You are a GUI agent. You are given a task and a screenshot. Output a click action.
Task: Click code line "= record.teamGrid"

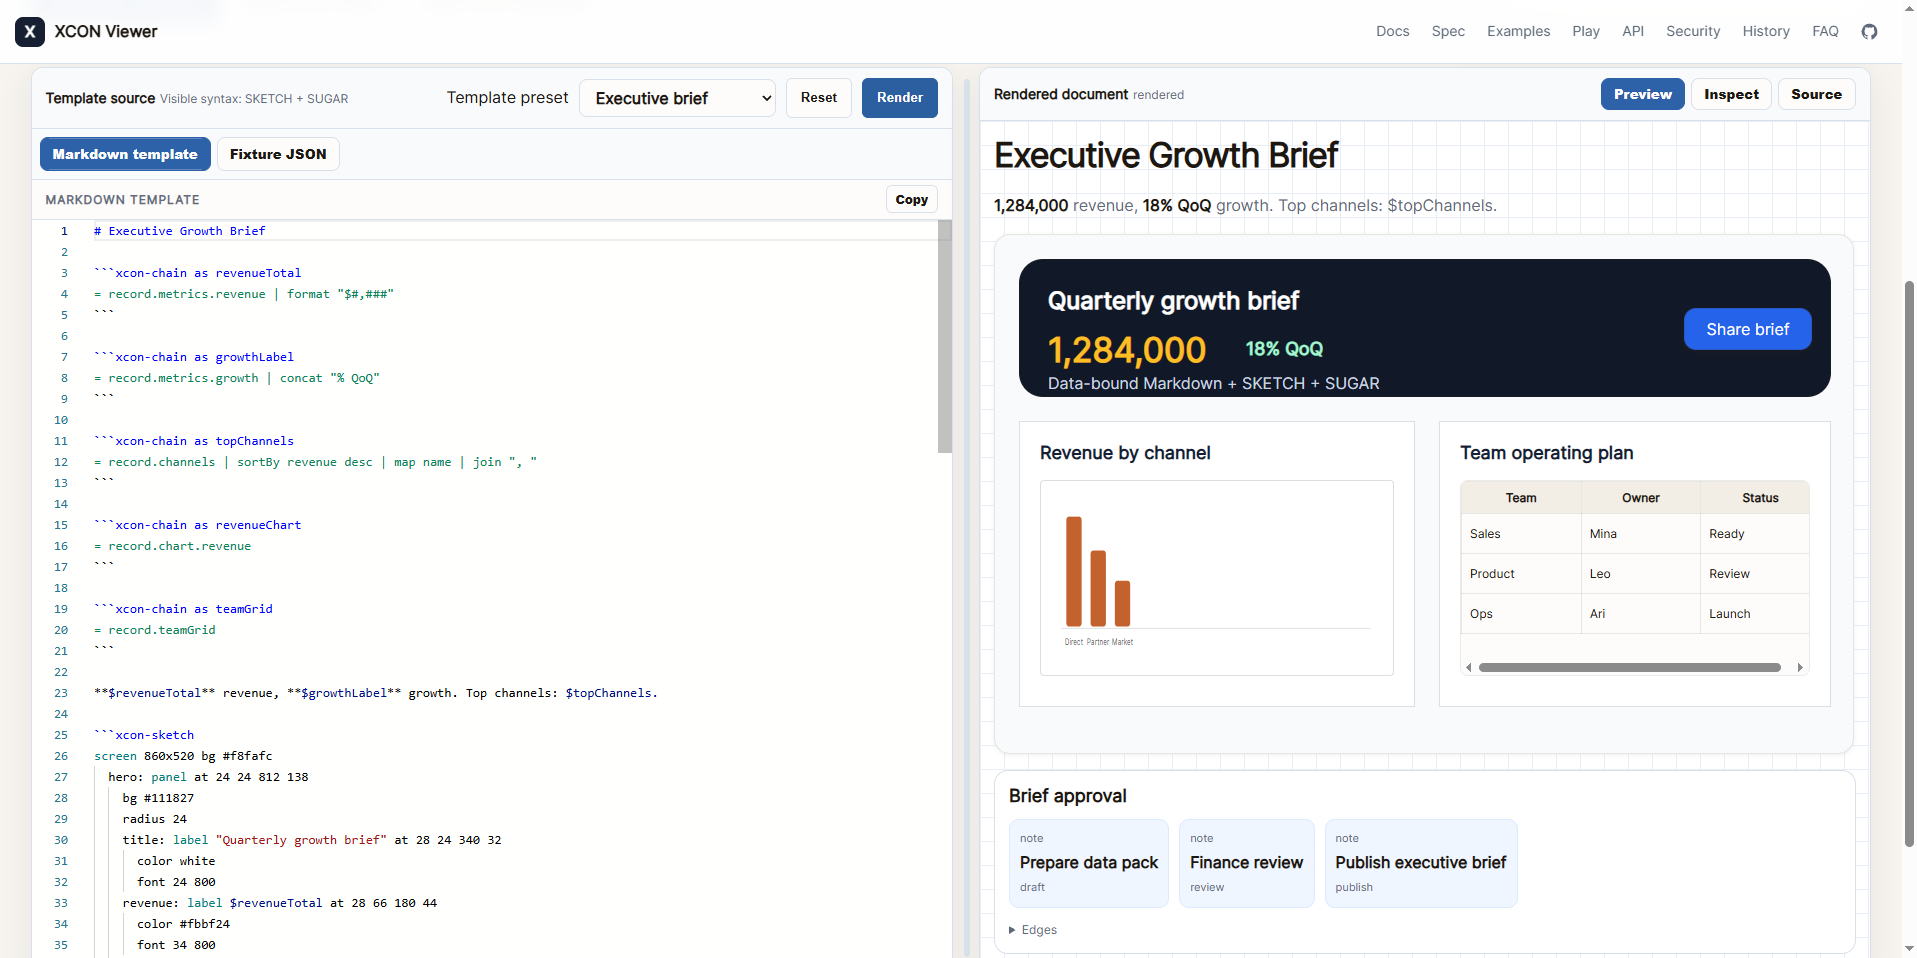coord(155,630)
